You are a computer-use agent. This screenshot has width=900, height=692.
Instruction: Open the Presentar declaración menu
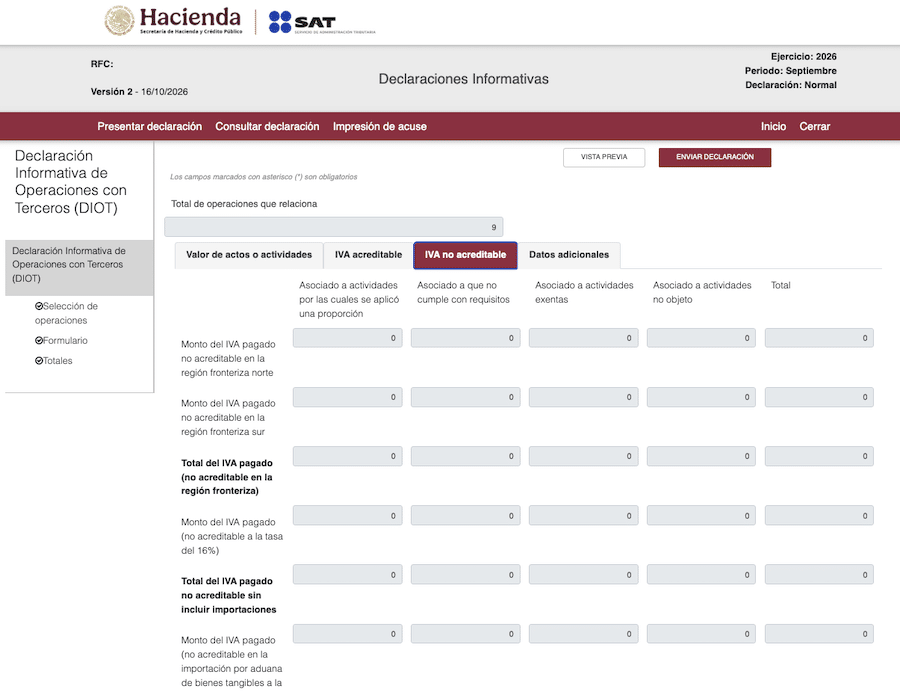coord(149,126)
